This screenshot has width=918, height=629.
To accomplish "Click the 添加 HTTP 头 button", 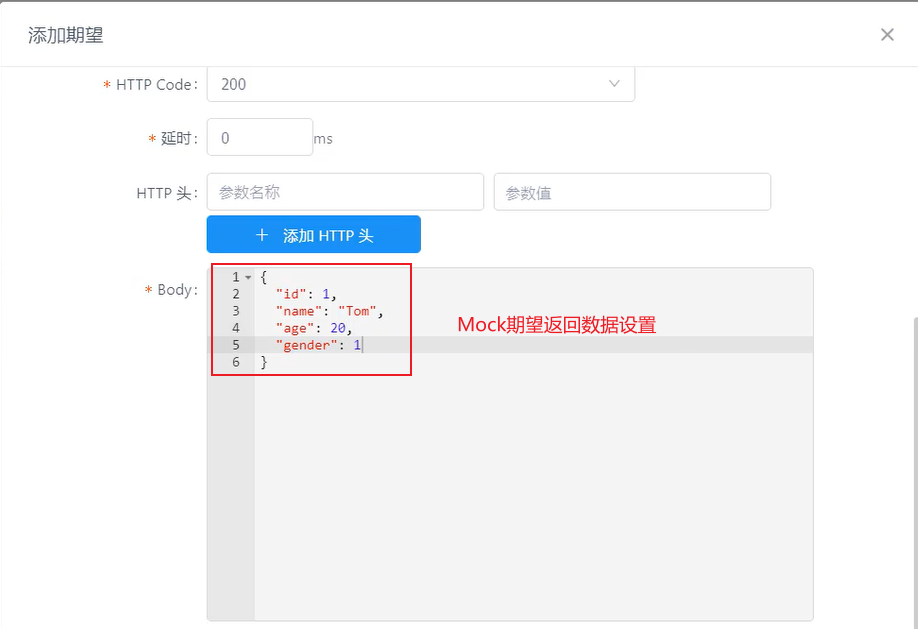I will click(x=314, y=234).
